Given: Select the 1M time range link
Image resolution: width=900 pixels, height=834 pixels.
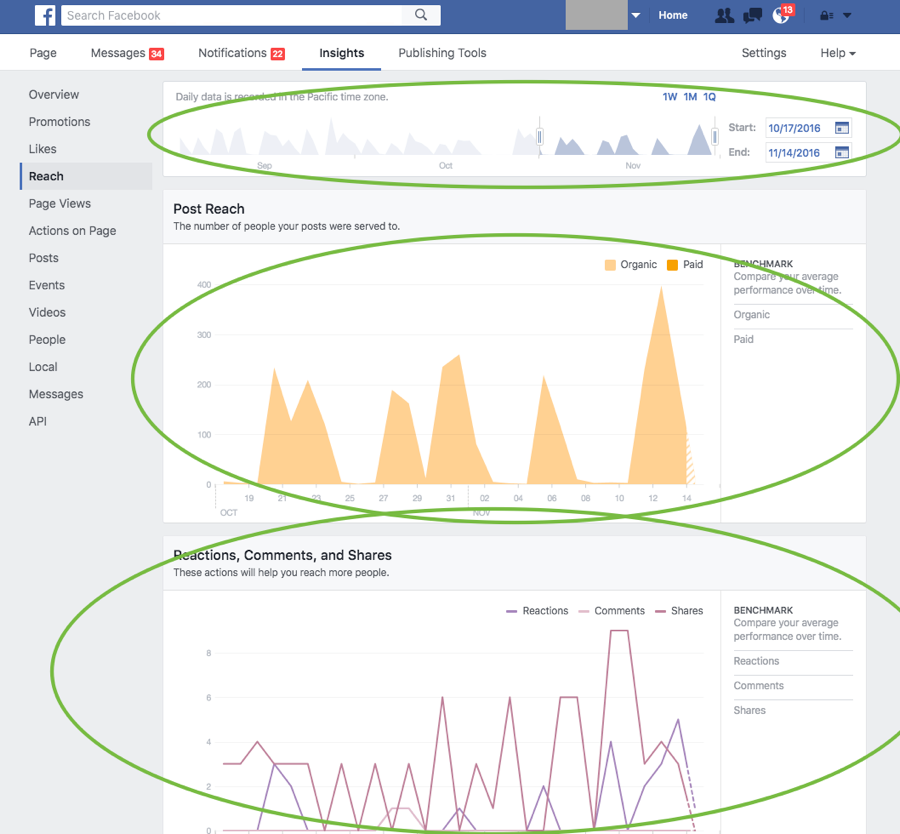Looking at the screenshot, I should [x=690, y=97].
